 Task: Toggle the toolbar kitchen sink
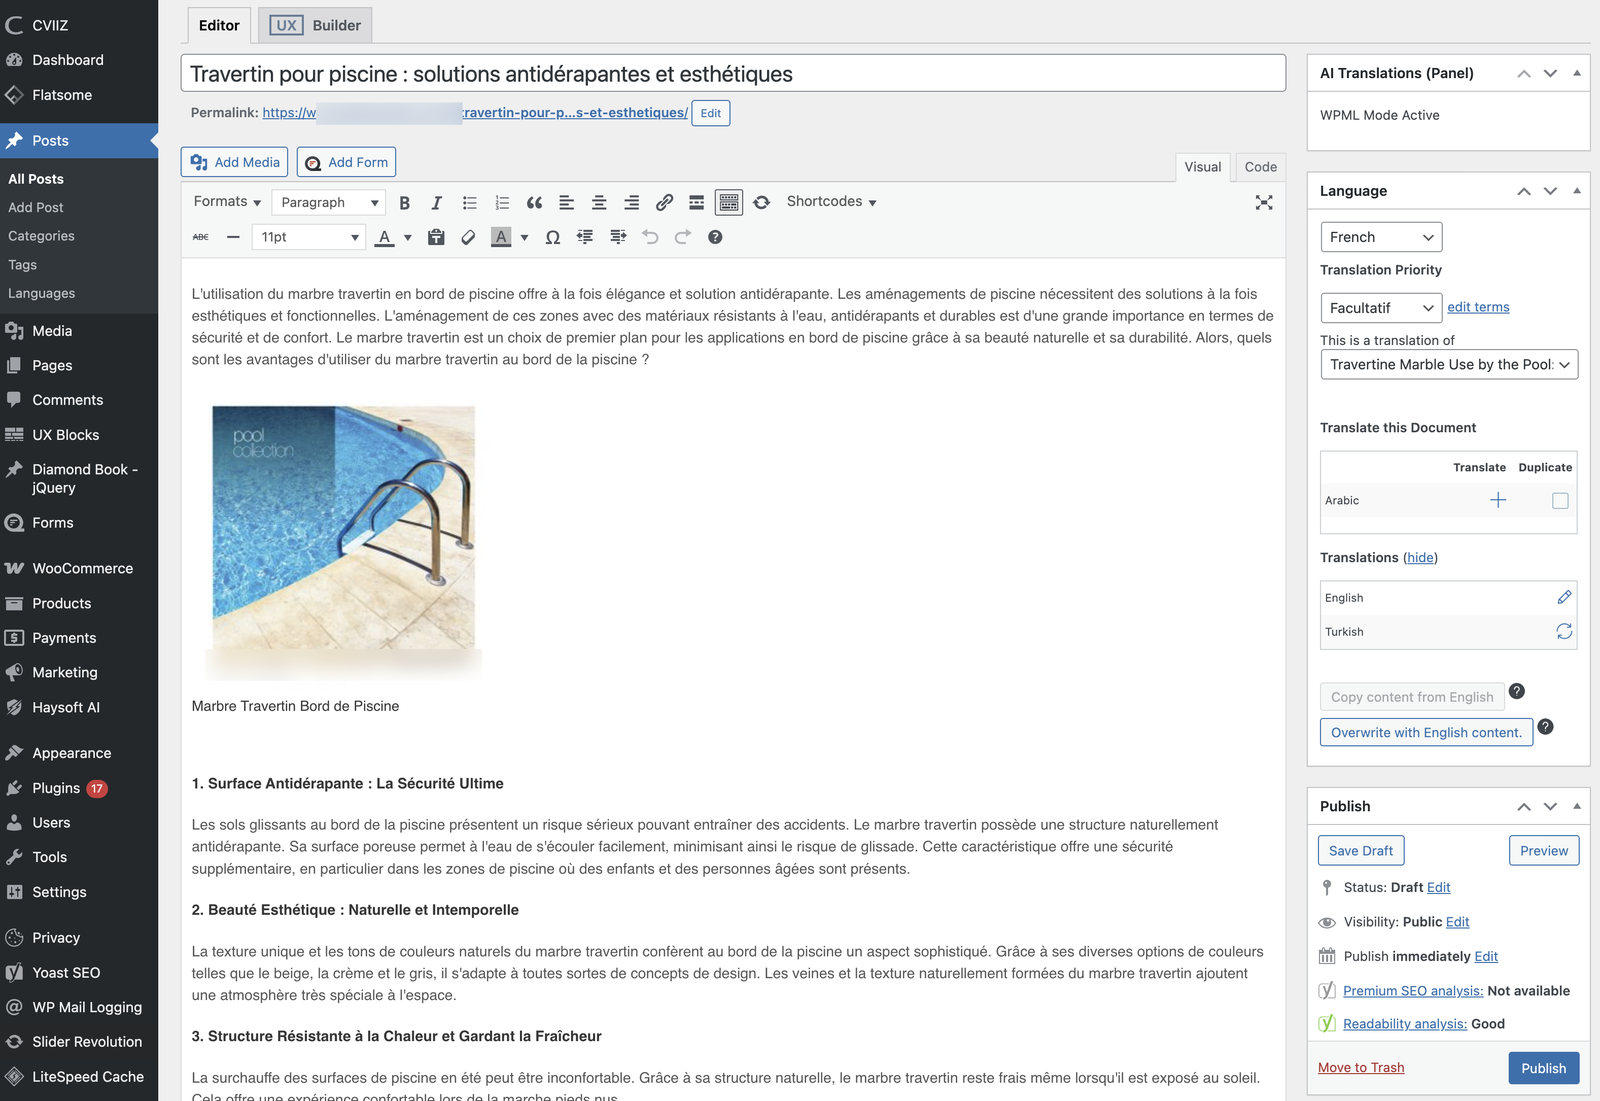[x=729, y=202]
